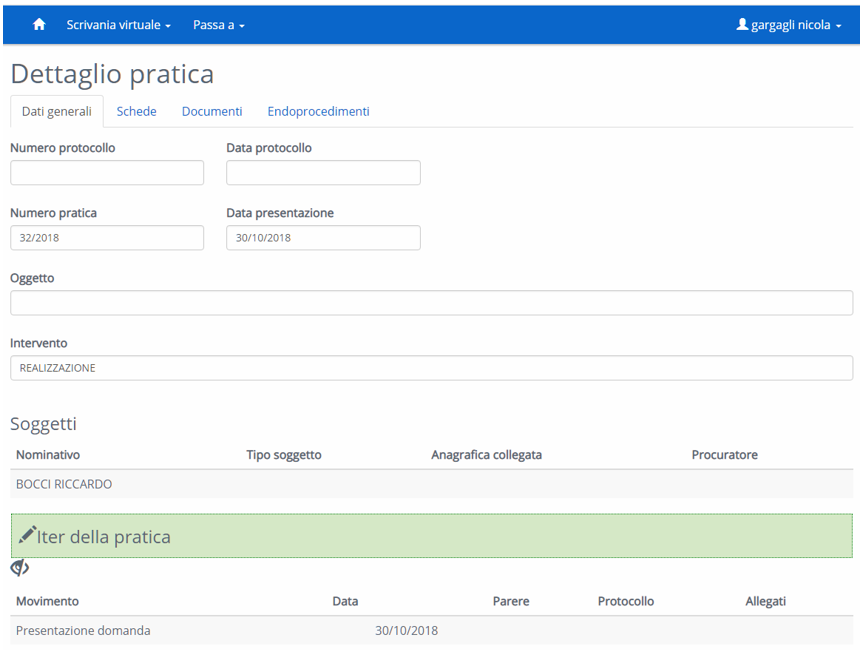Click the pencil icon beside Iter della pratica
Viewport: 862px width, 650px height.
pos(27,535)
